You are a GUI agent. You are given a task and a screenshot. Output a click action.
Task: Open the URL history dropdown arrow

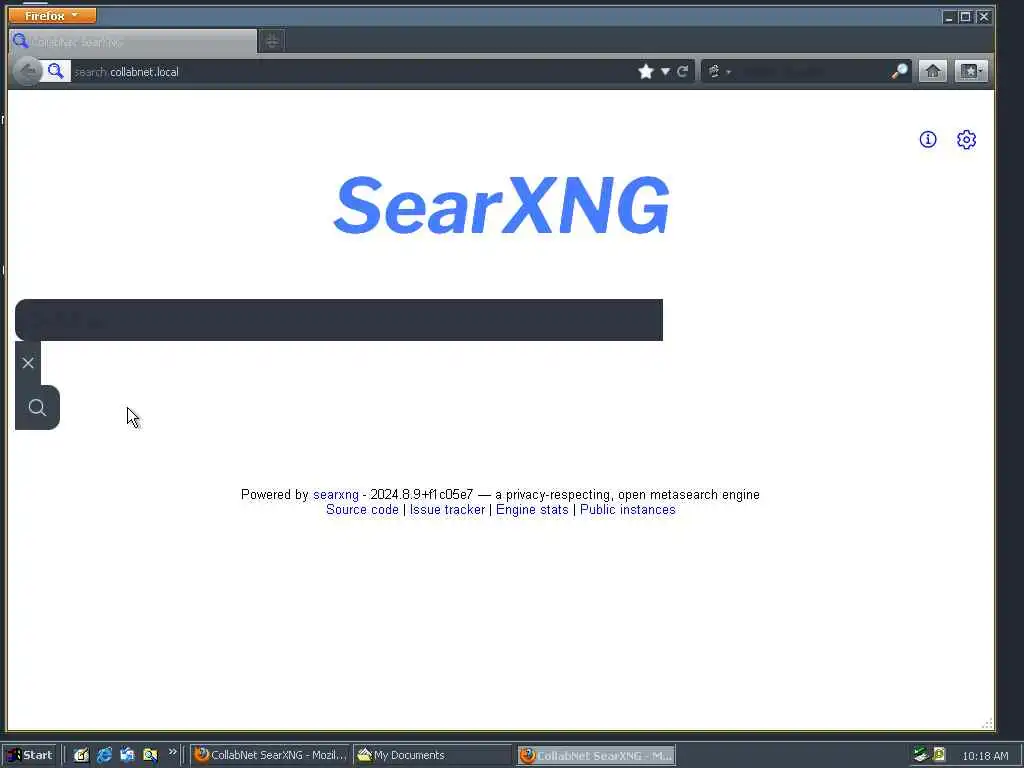[665, 71]
